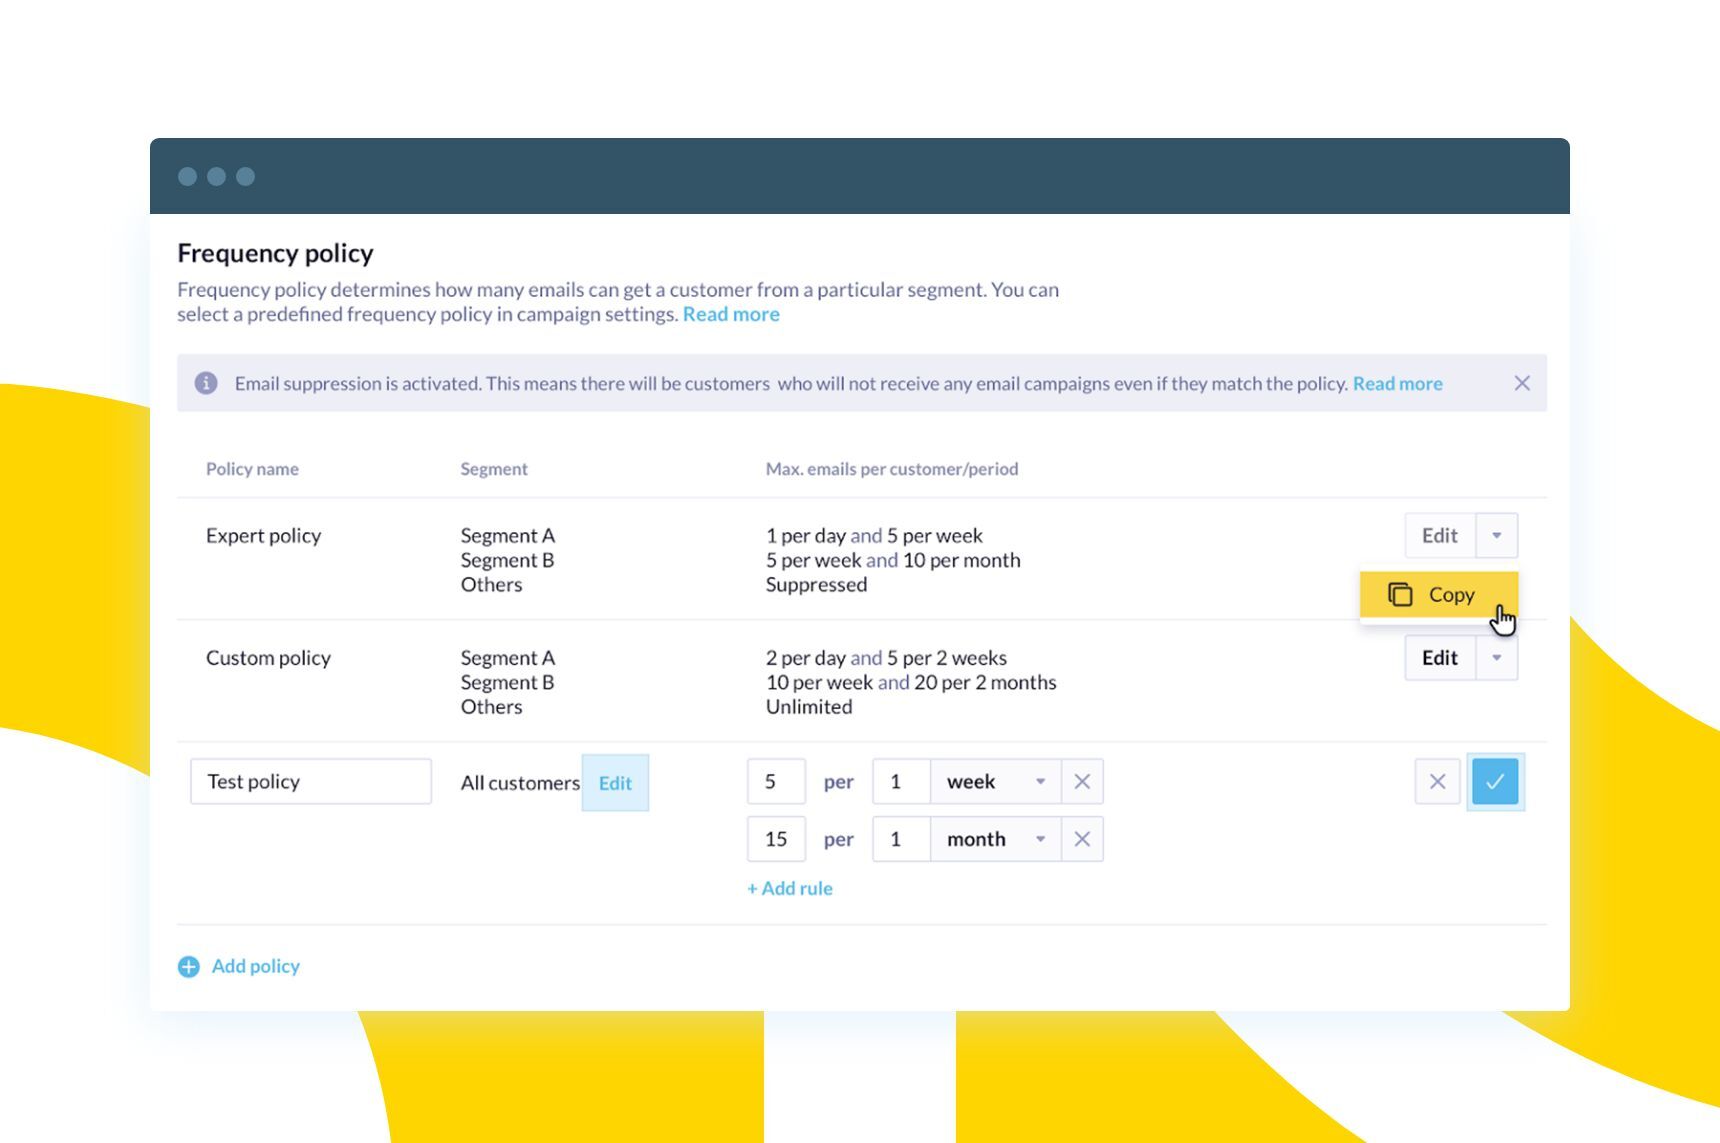Click the Unlimited value in Custom policy

click(x=809, y=707)
